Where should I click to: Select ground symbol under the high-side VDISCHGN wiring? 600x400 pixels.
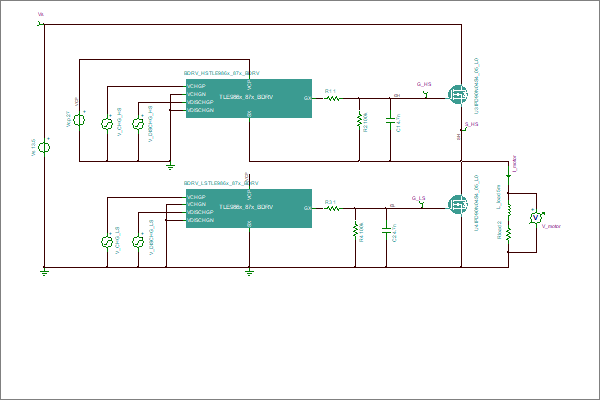point(171,166)
